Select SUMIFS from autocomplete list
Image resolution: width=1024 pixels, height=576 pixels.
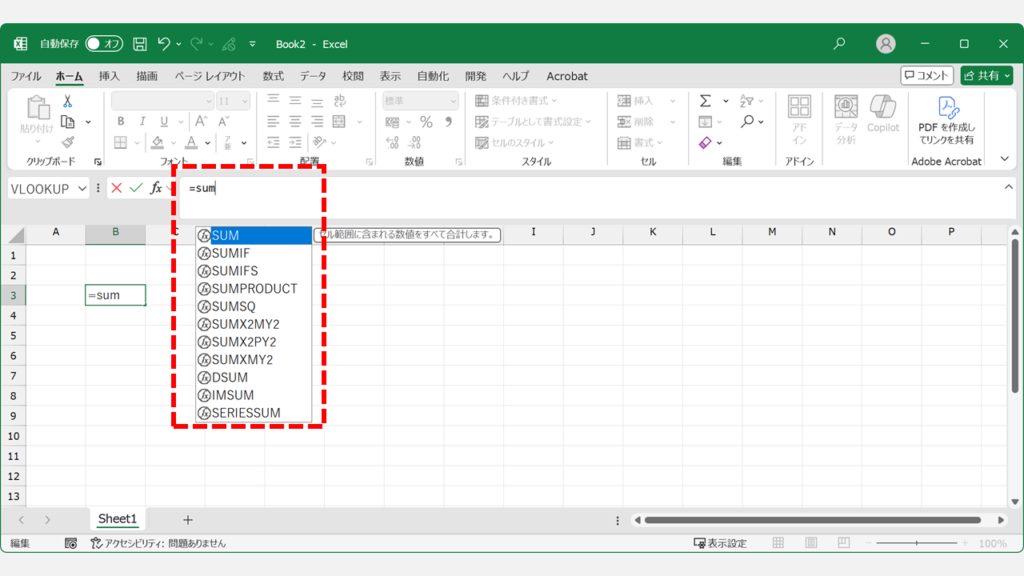coord(235,271)
